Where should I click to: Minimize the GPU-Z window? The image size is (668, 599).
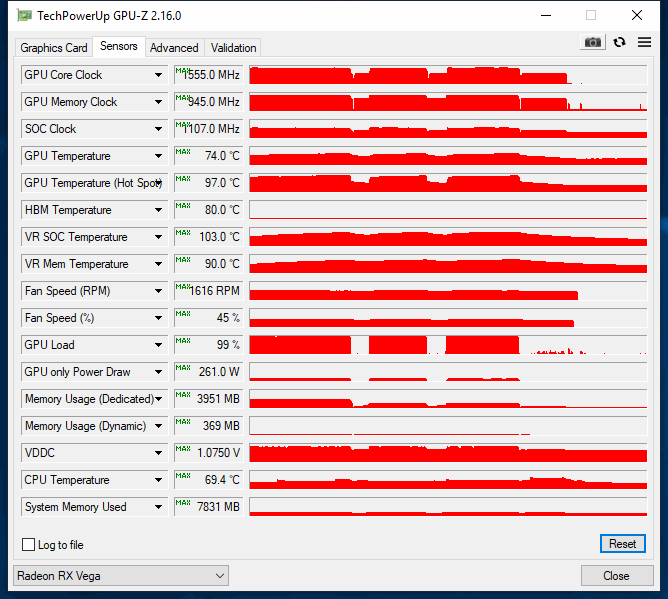click(x=546, y=15)
